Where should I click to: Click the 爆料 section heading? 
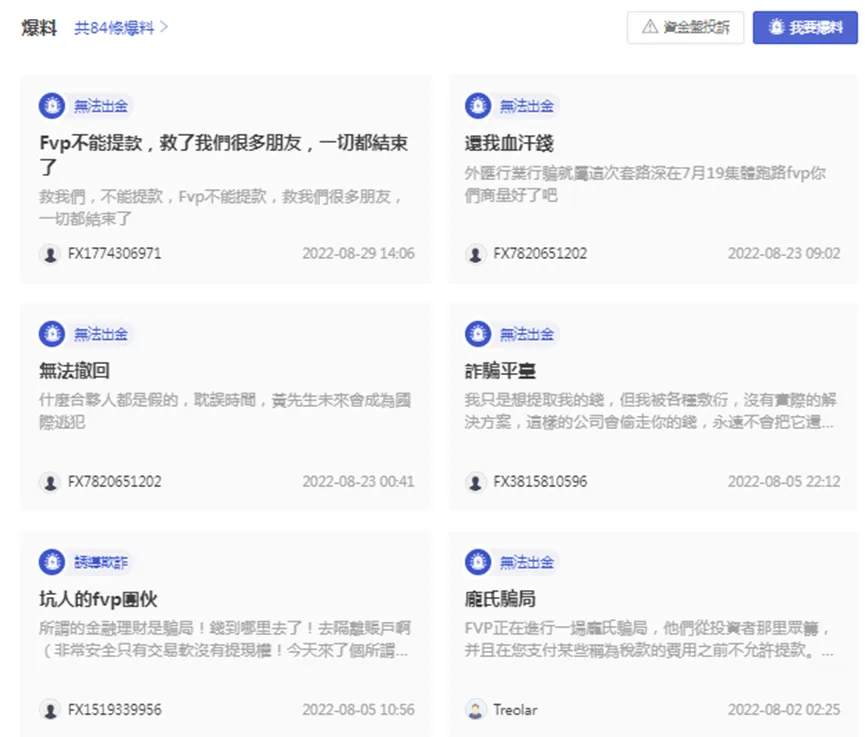tap(39, 28)
